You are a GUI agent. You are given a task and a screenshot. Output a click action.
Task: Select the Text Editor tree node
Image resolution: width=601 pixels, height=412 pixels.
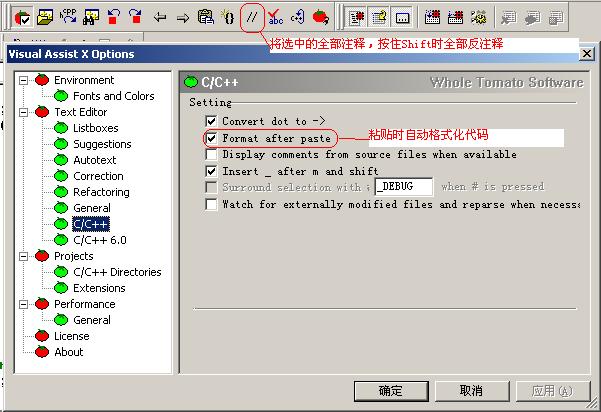coord(80,112)
